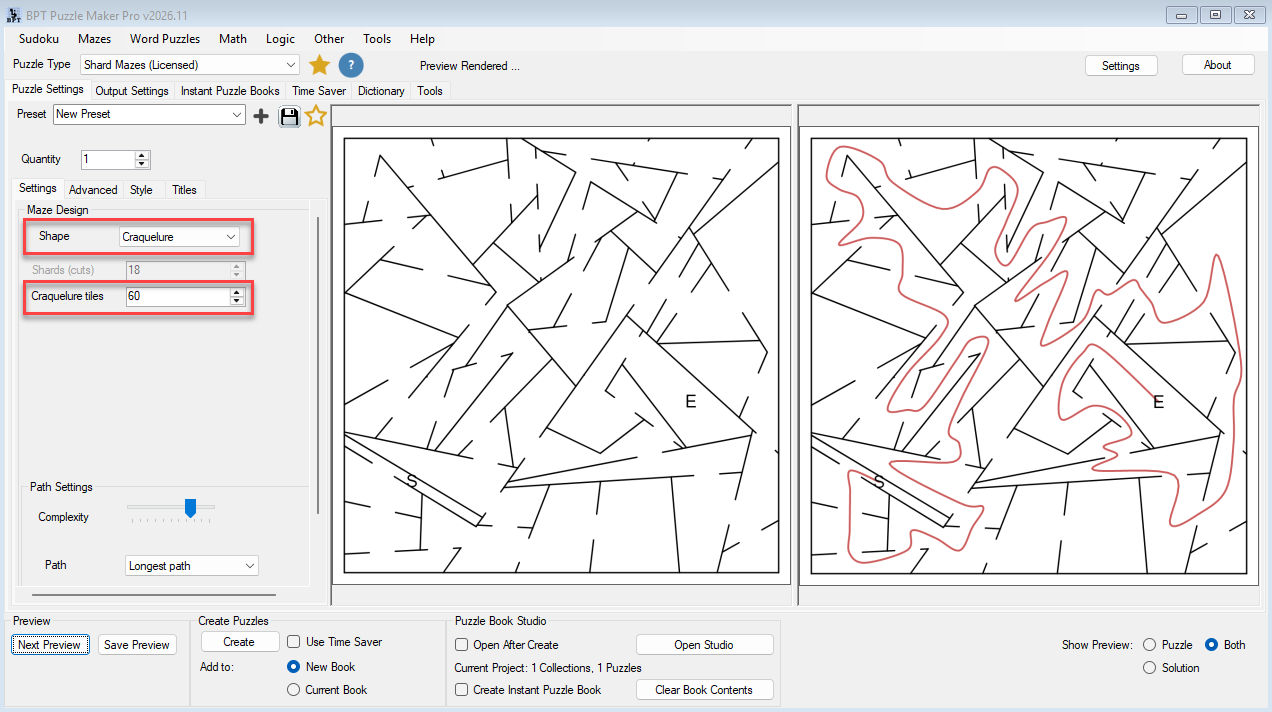Screen dimensions: 1272x712
Task: Click the Open Studio button
Action: (x=704, y=645)
